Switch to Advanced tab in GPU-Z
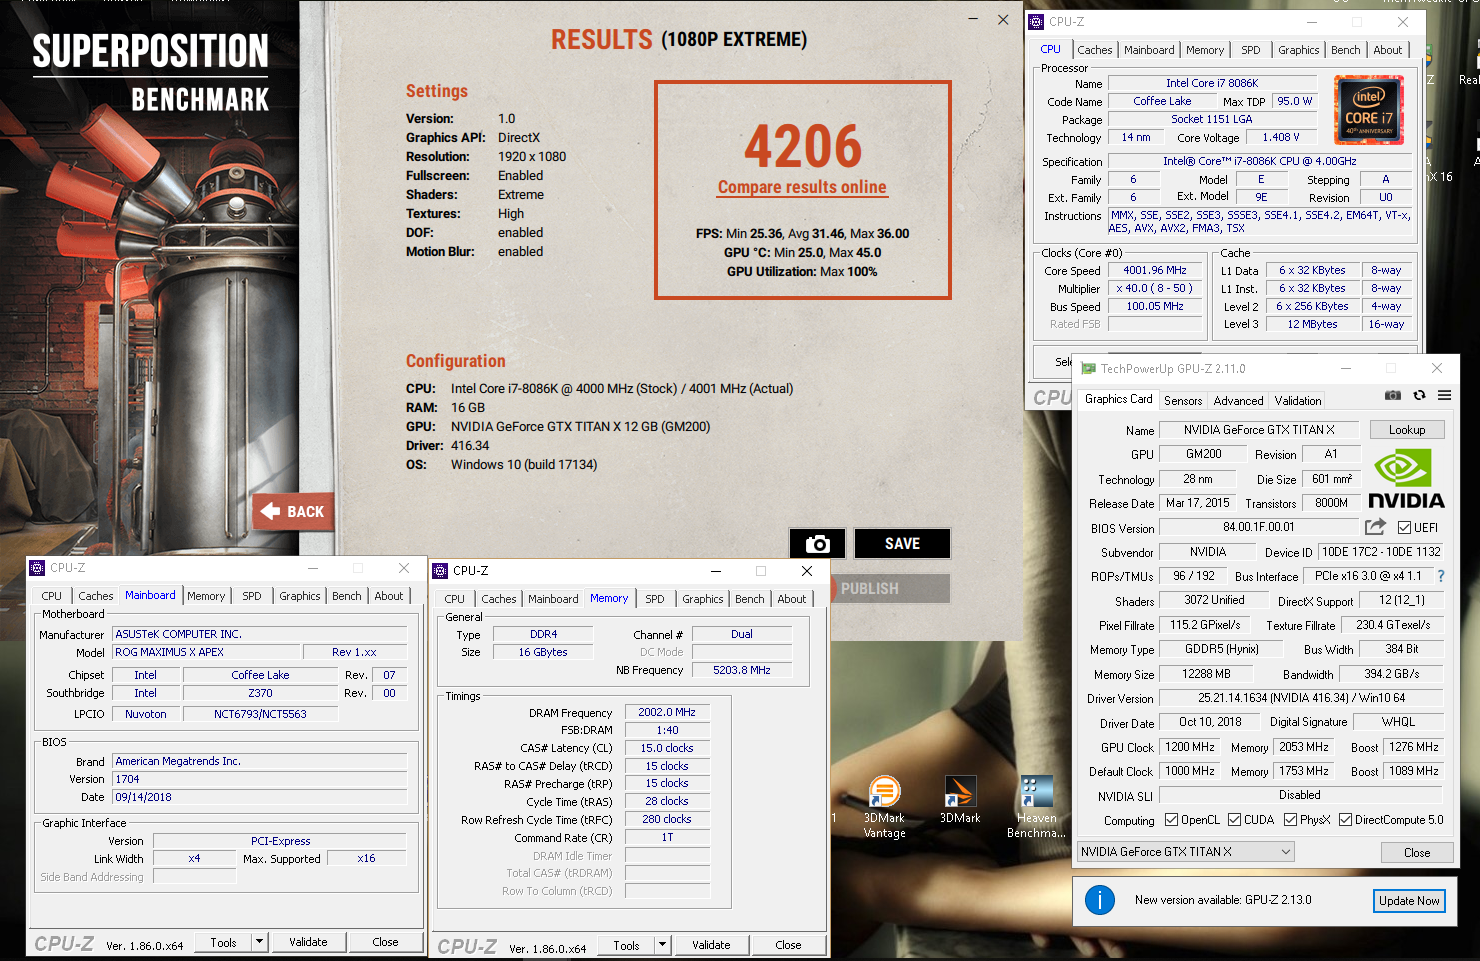 (1238, 400)
